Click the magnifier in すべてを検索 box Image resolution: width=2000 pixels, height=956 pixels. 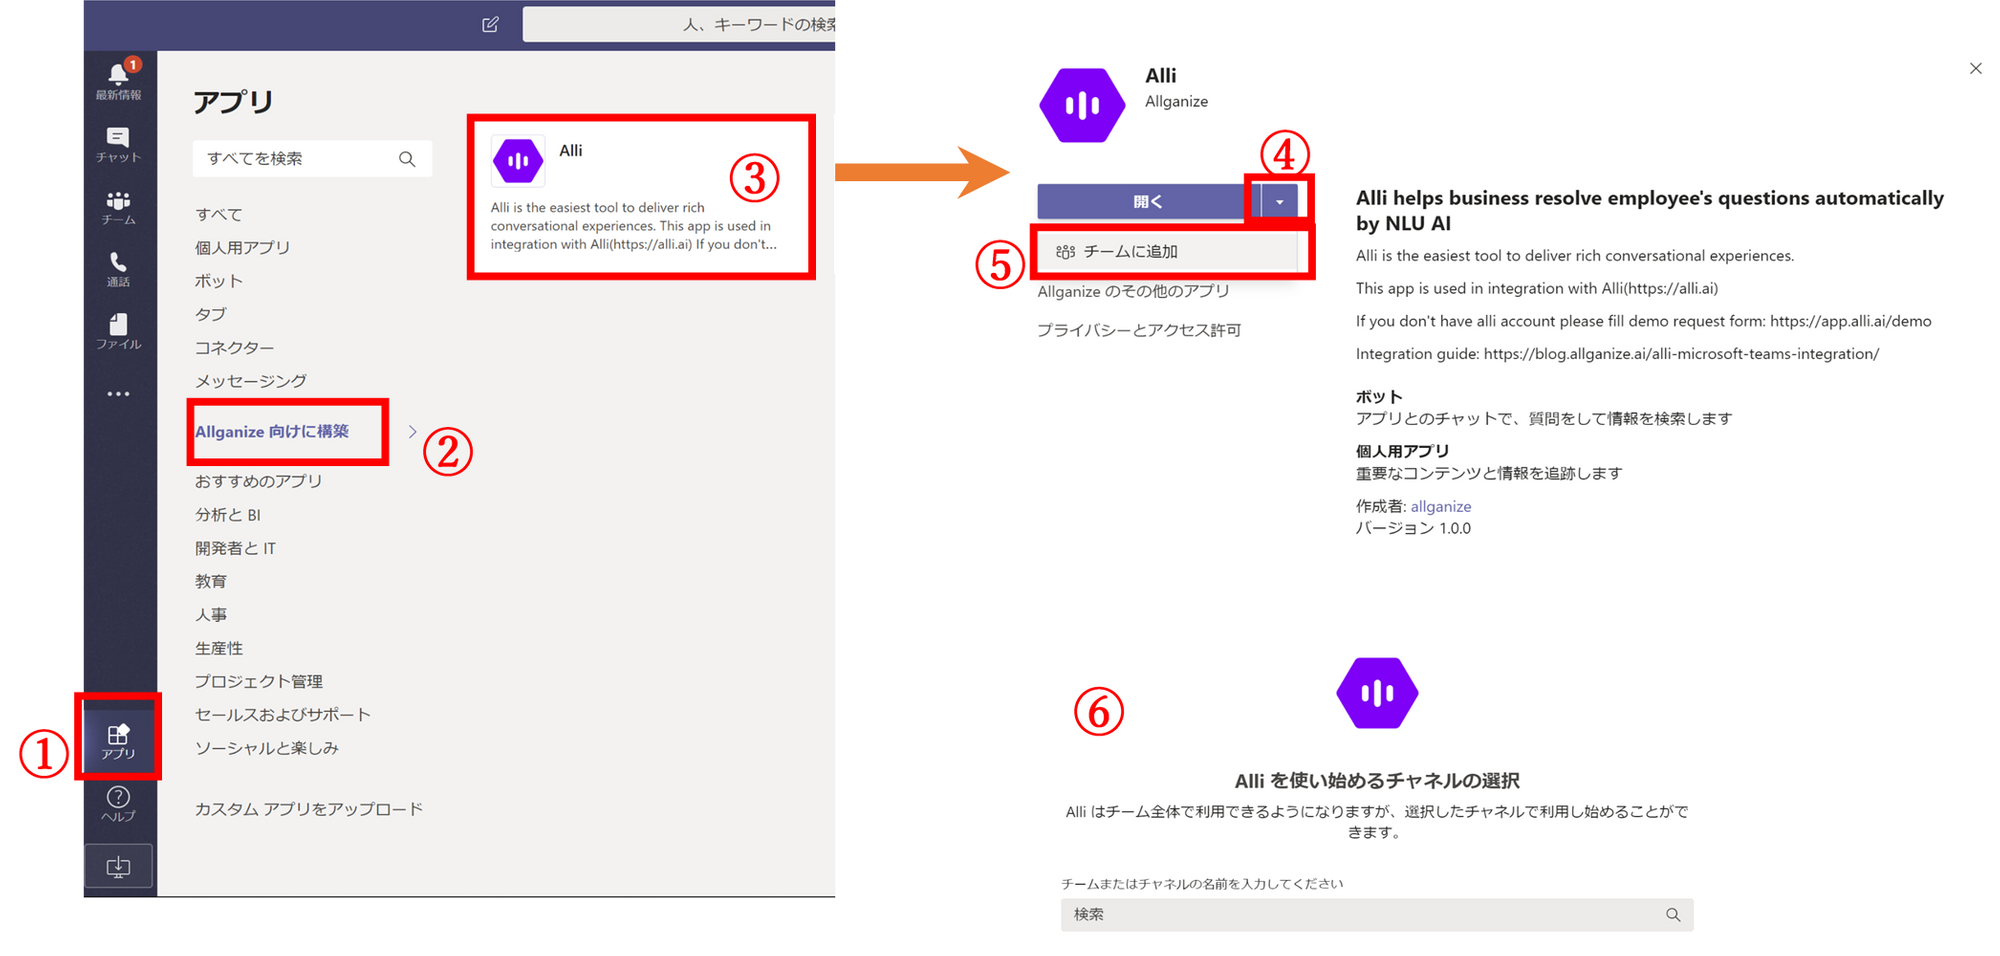click(407, 159)
